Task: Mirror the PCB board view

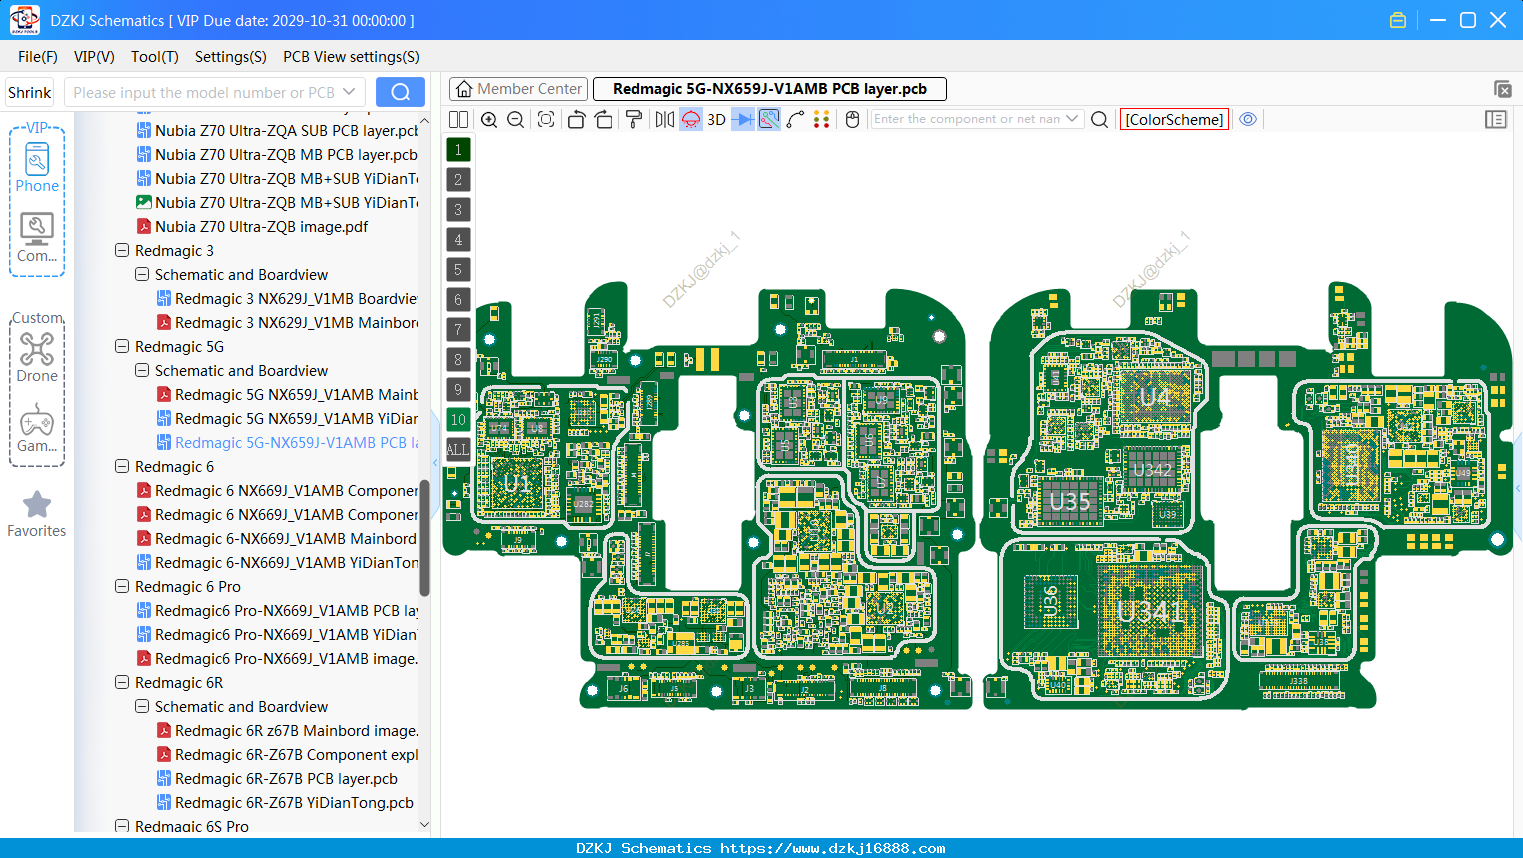Action: click(665, 119)
